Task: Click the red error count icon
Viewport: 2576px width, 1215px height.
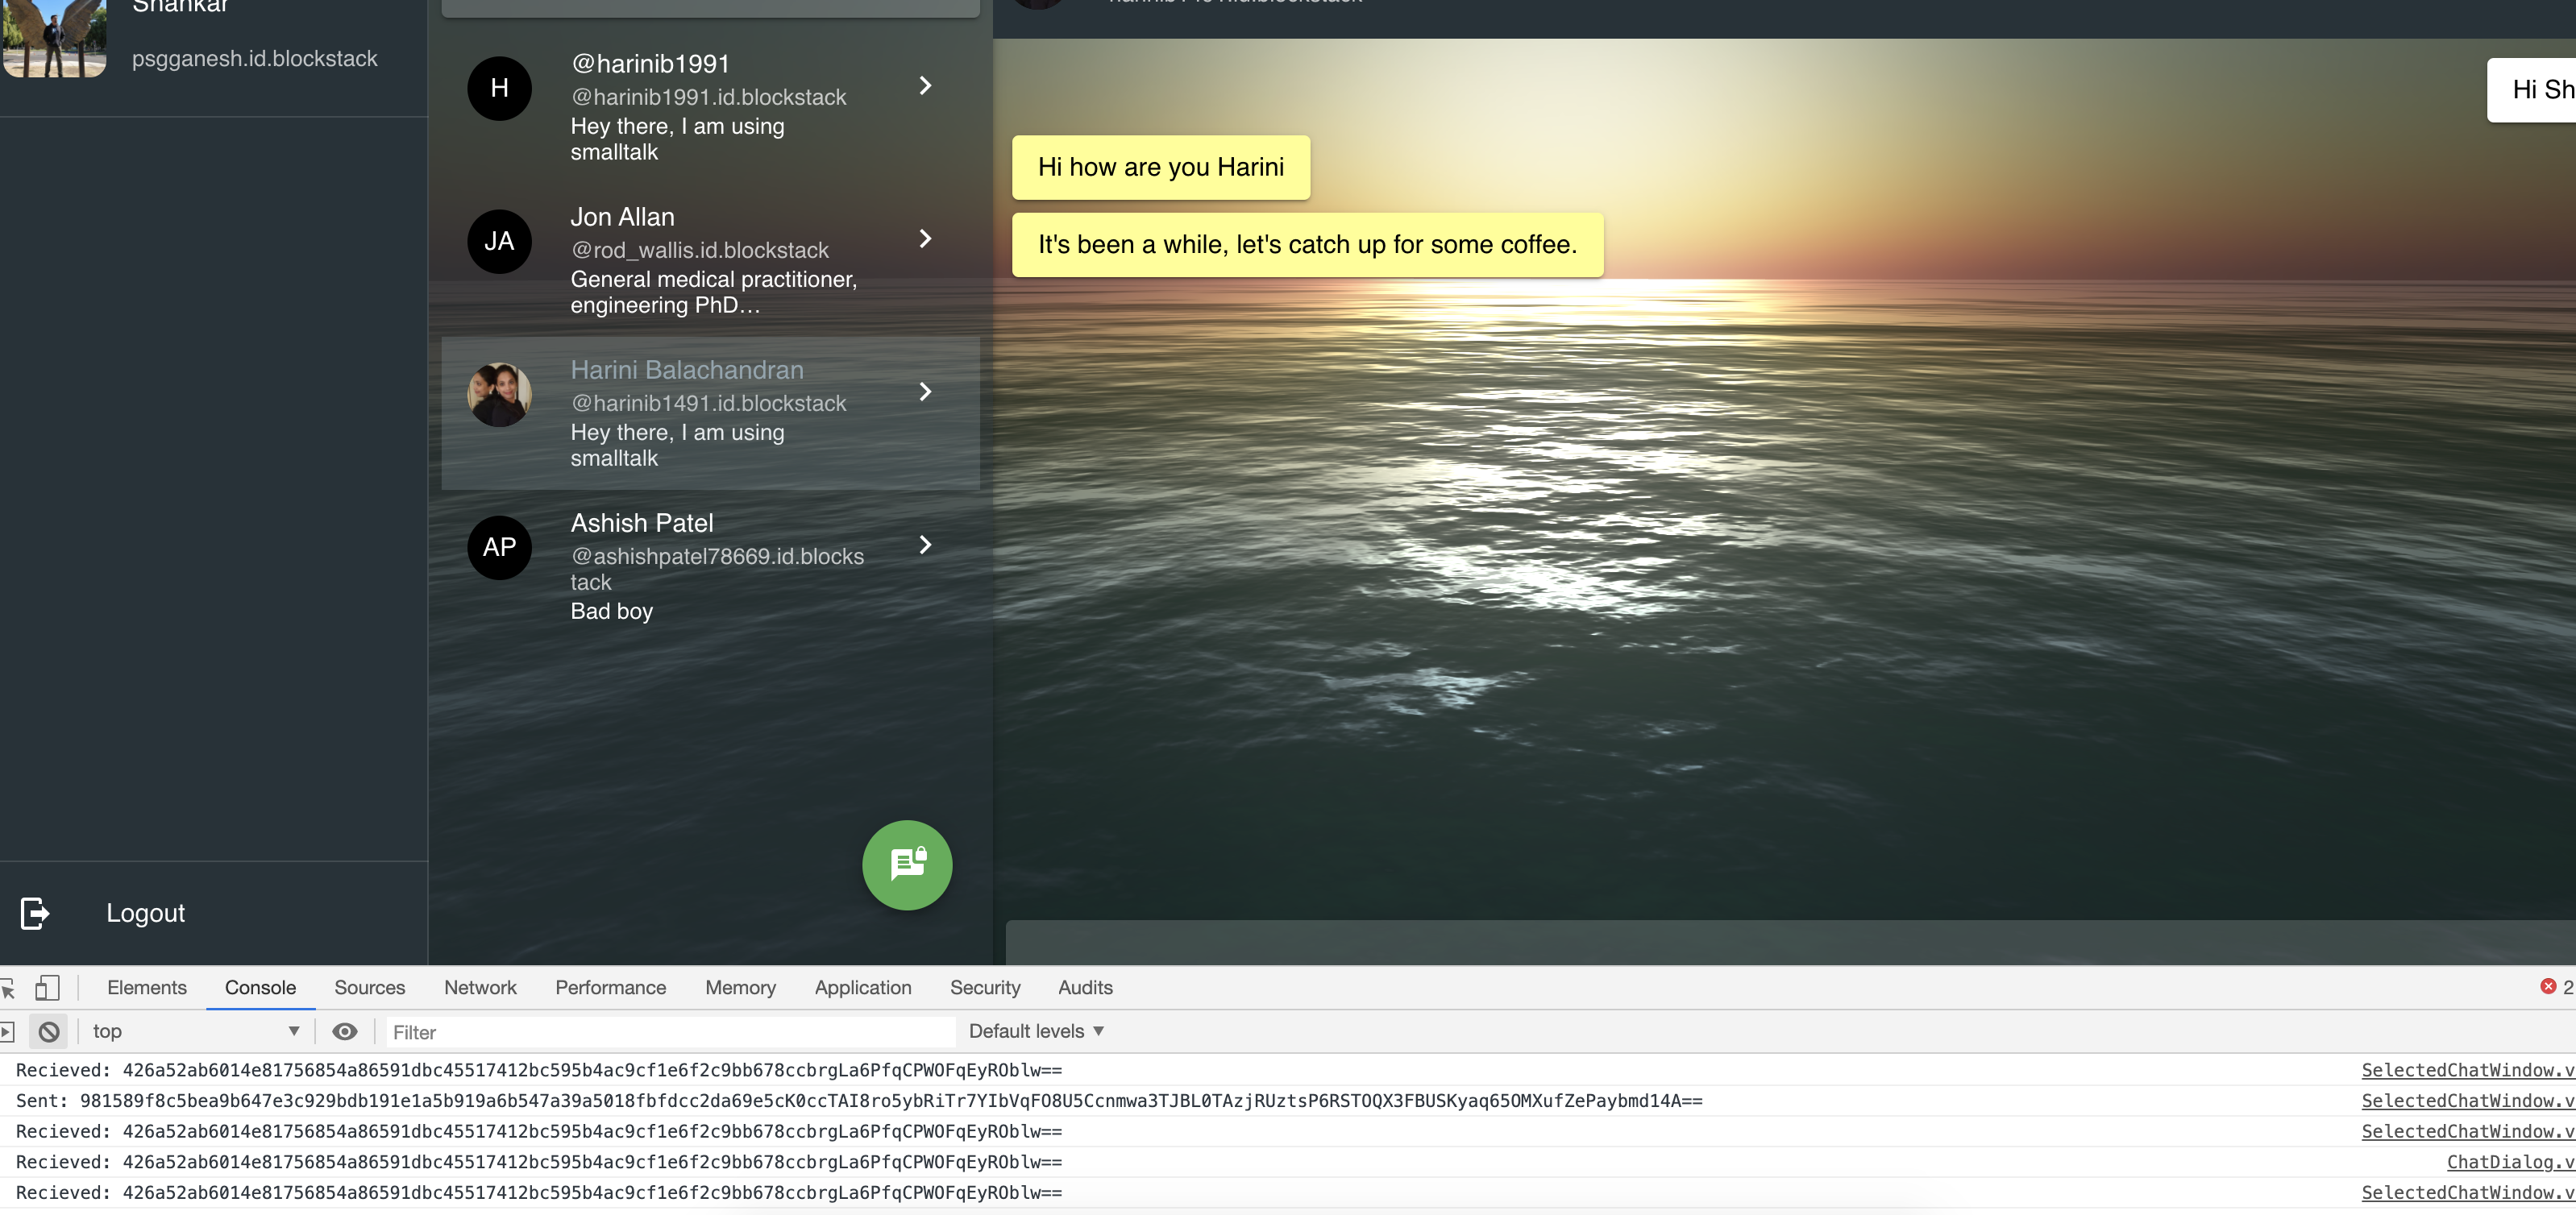Action: pyautogui.click(x=2547, y=986)
